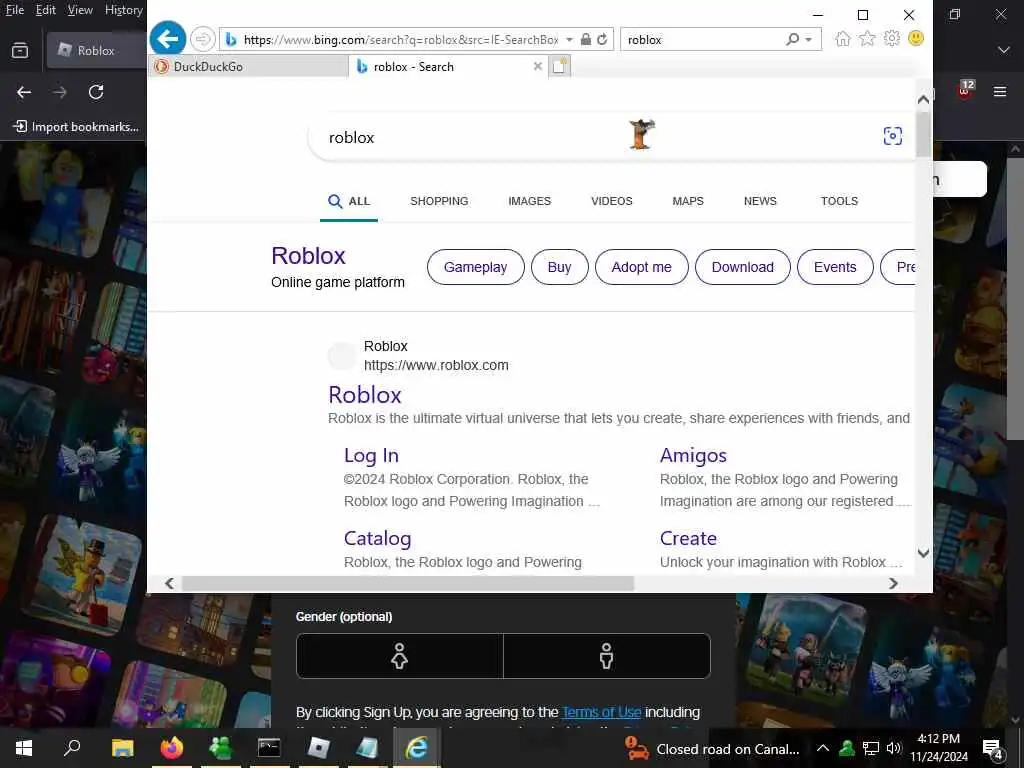Open the Log In sublink

pos(371,455)
